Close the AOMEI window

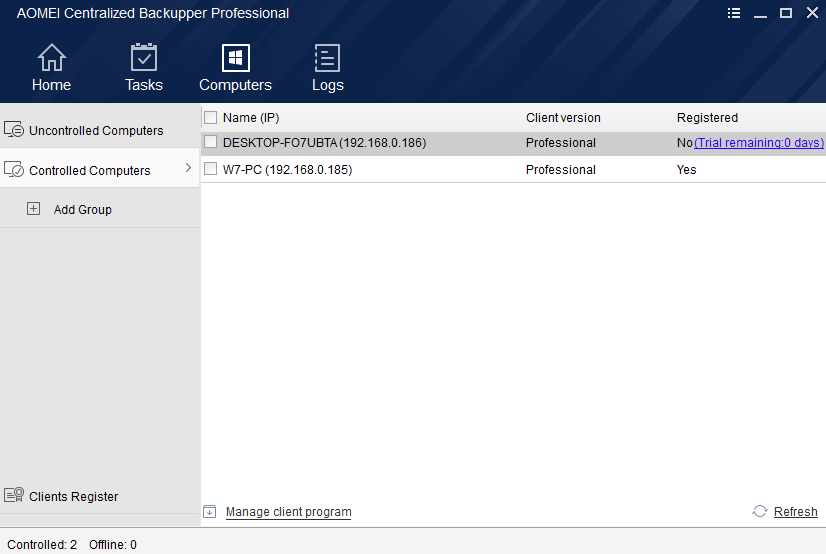click(812, 13)
